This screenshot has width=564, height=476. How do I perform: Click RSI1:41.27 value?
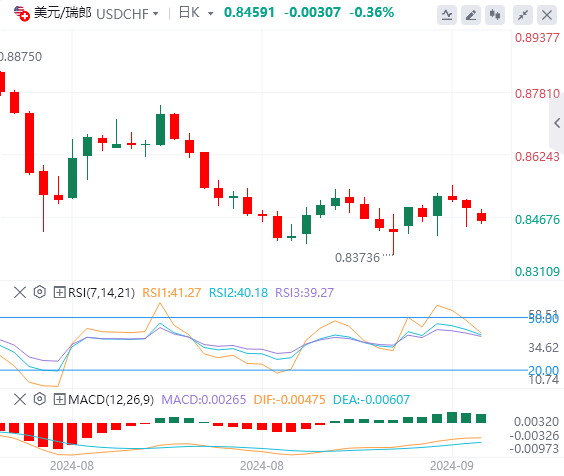172,293
